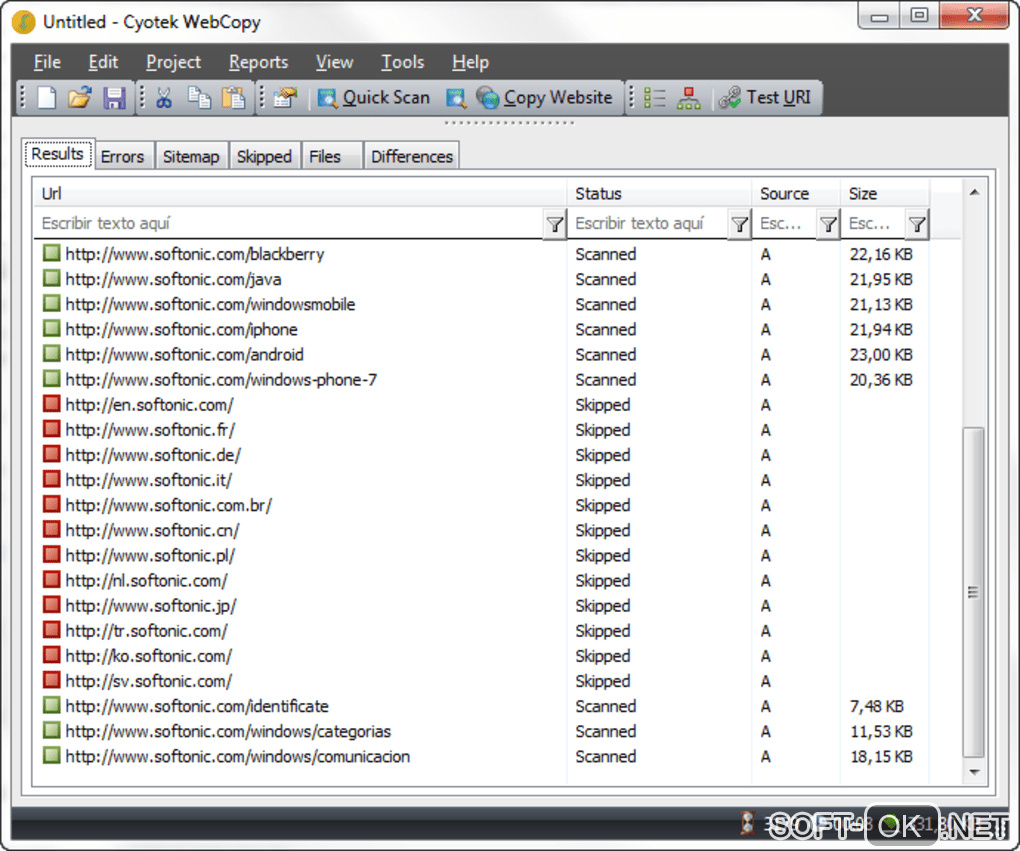
Task: Select the www.softonic.de row
Action: click(x=481, y=455)
